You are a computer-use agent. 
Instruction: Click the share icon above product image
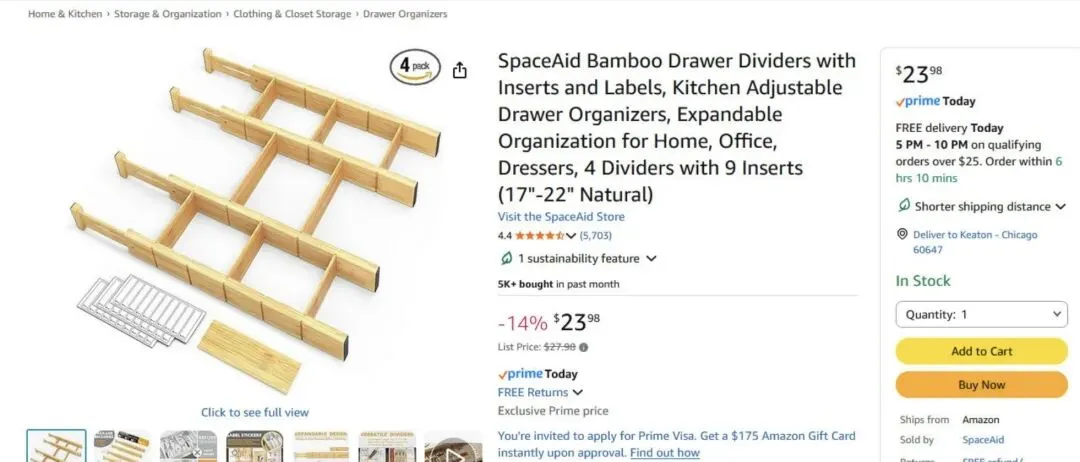click(x=460, y=70)
